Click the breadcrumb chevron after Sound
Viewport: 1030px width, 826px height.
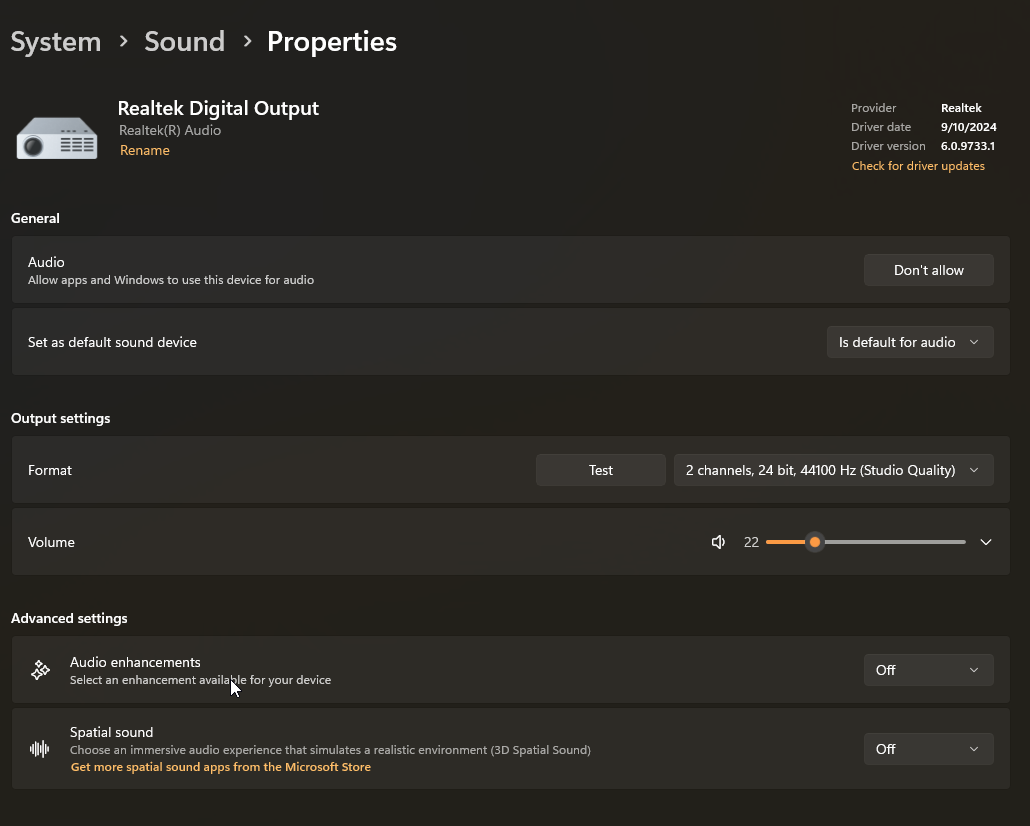[246, 42]
